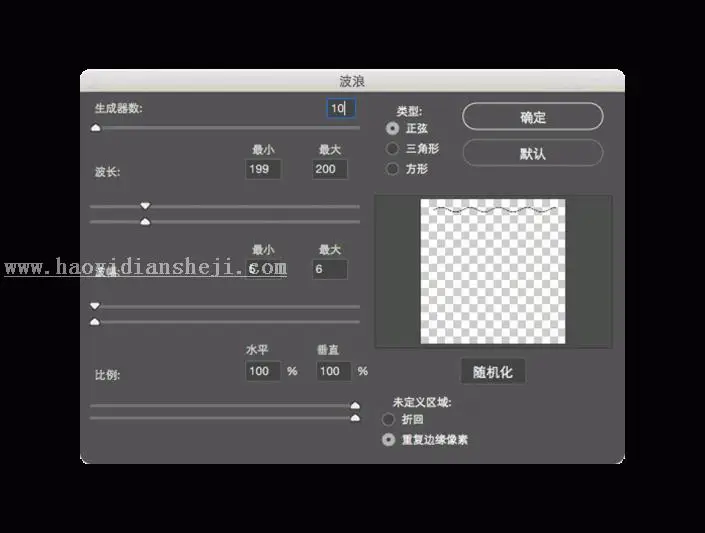Click the 波长 minimum slider handle

[x=145, y=206]
